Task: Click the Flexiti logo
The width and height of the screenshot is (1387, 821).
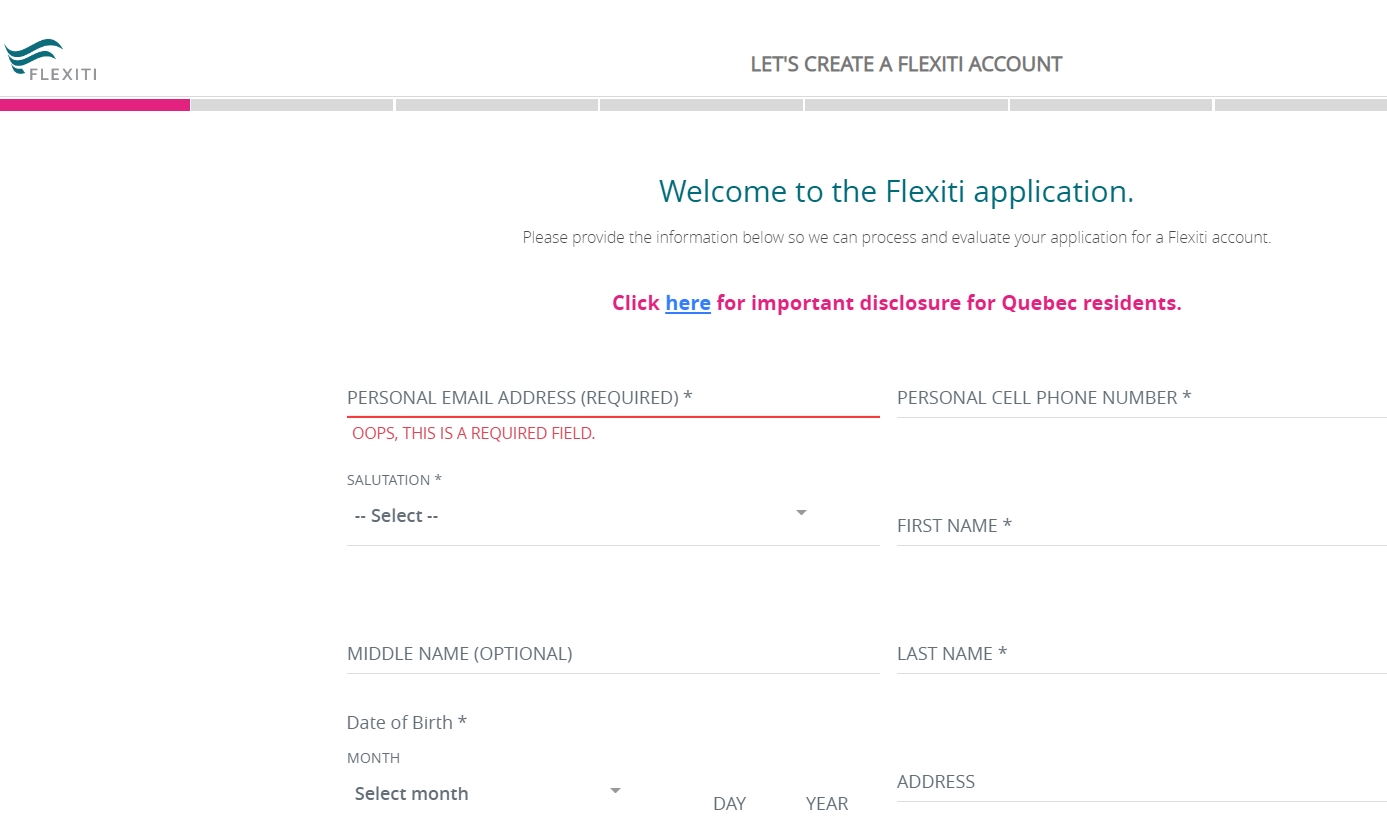Action: [51, 60]
